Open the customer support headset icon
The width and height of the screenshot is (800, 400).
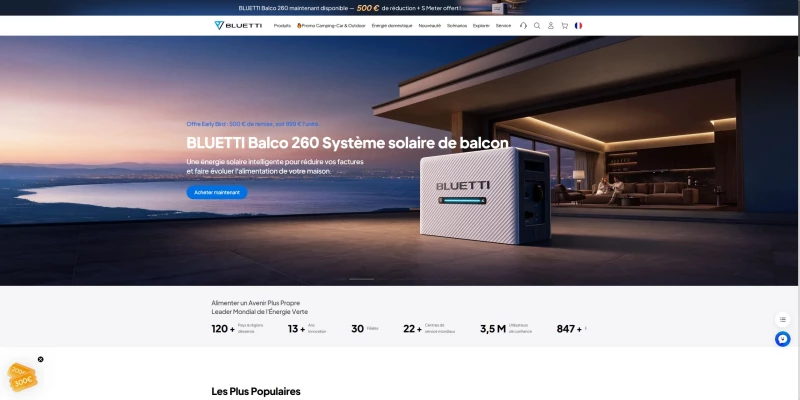pyautogui.click(x=523, y=26)
